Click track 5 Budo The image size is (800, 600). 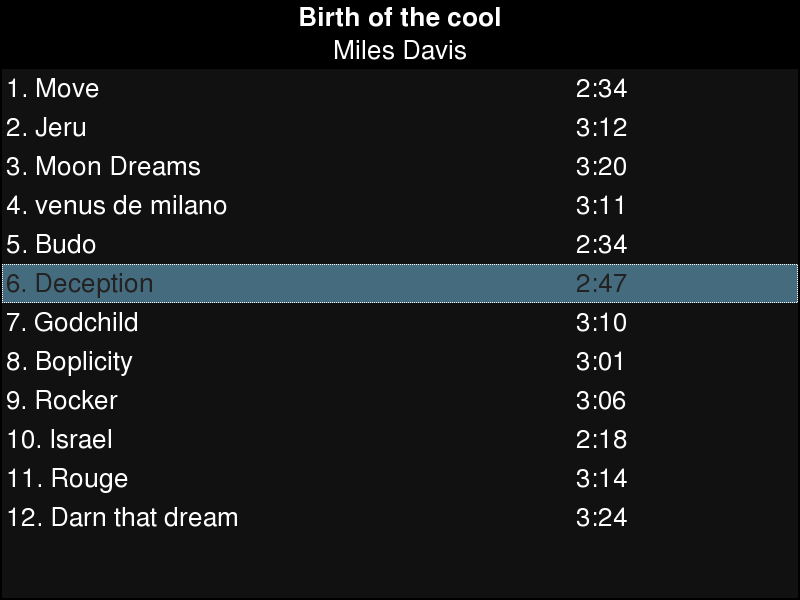tap(51, 244)
